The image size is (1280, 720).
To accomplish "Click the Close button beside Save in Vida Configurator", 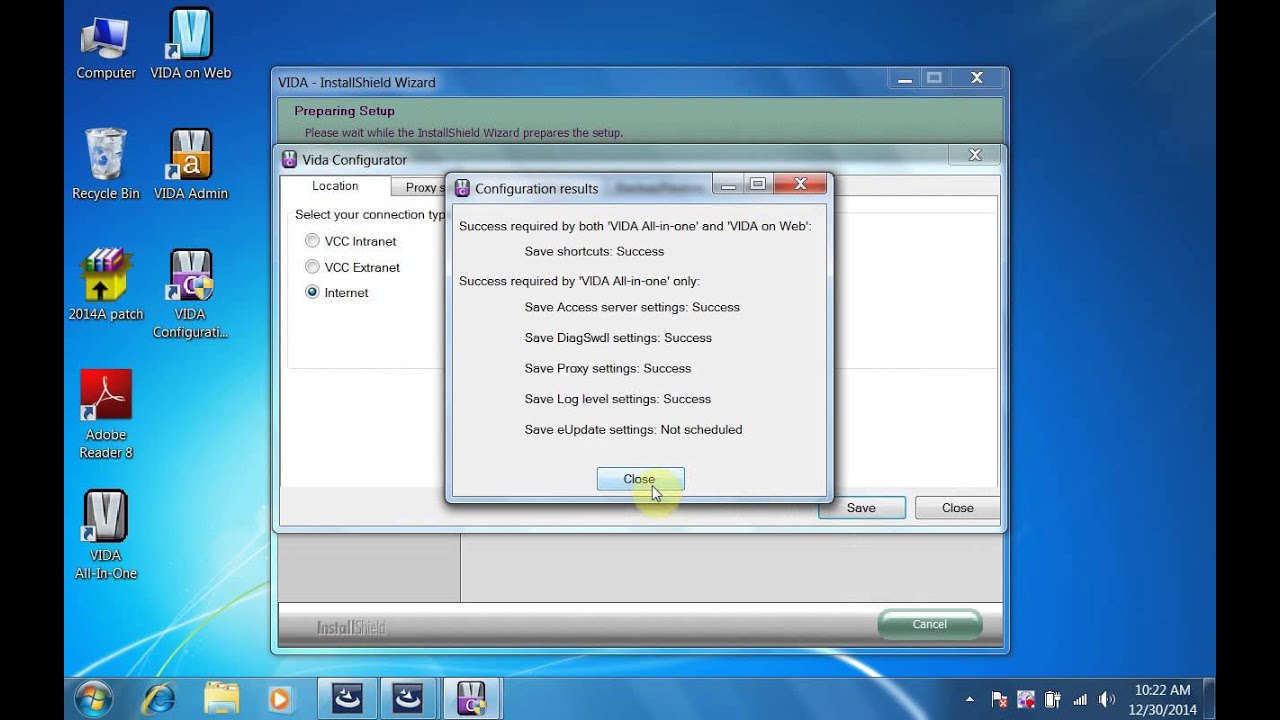I will pos(957,508).
